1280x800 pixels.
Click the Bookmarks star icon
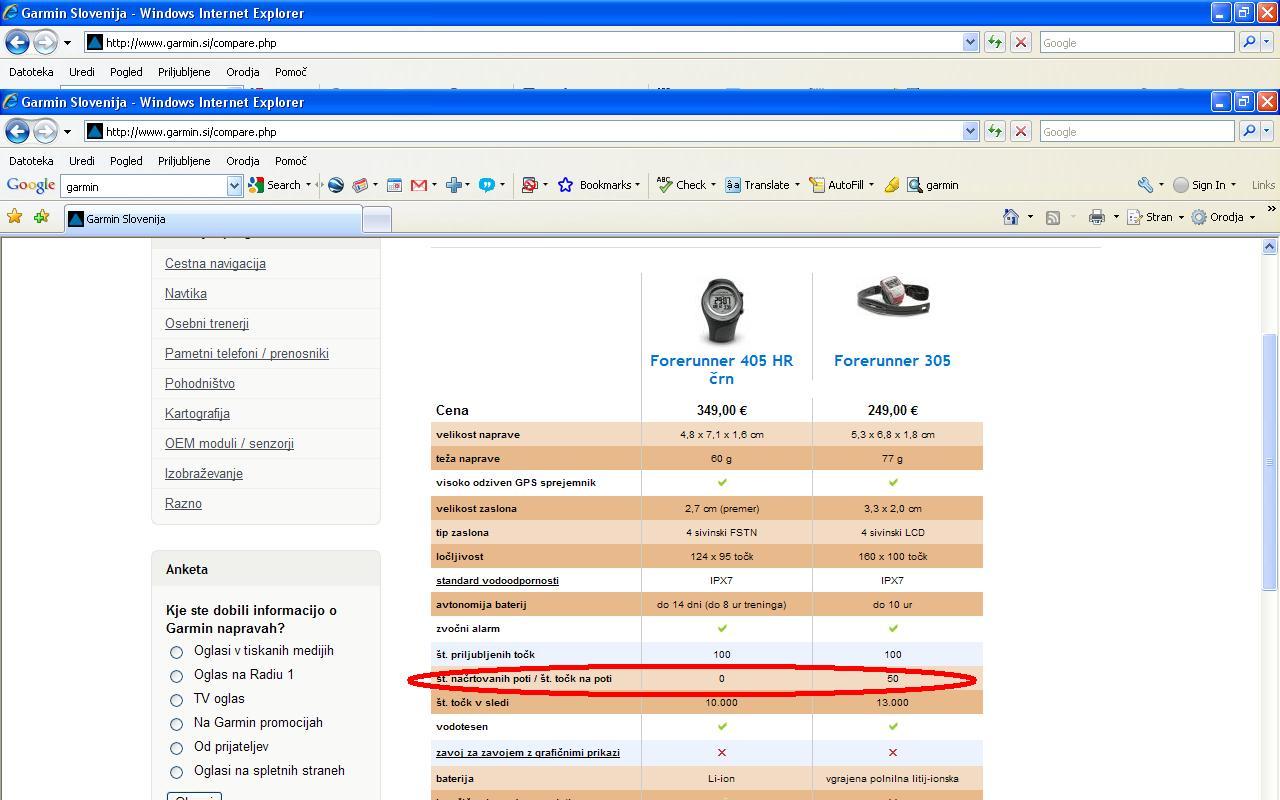pos(565,185)
